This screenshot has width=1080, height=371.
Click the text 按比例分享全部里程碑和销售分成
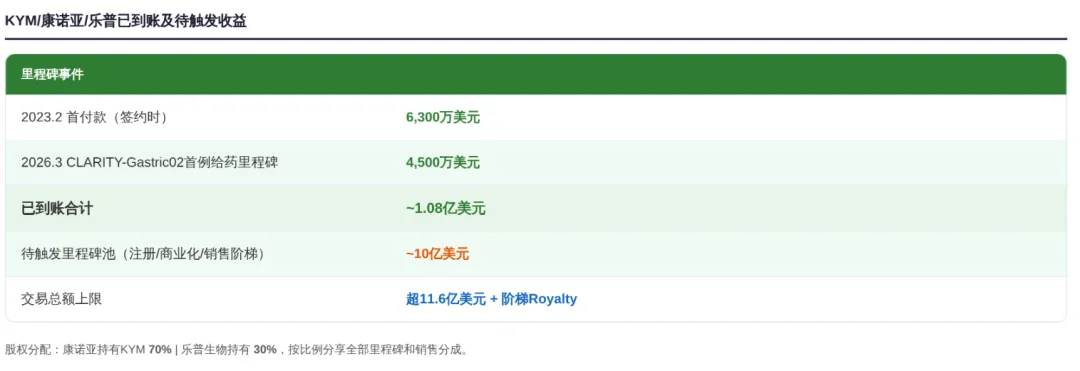374,350
